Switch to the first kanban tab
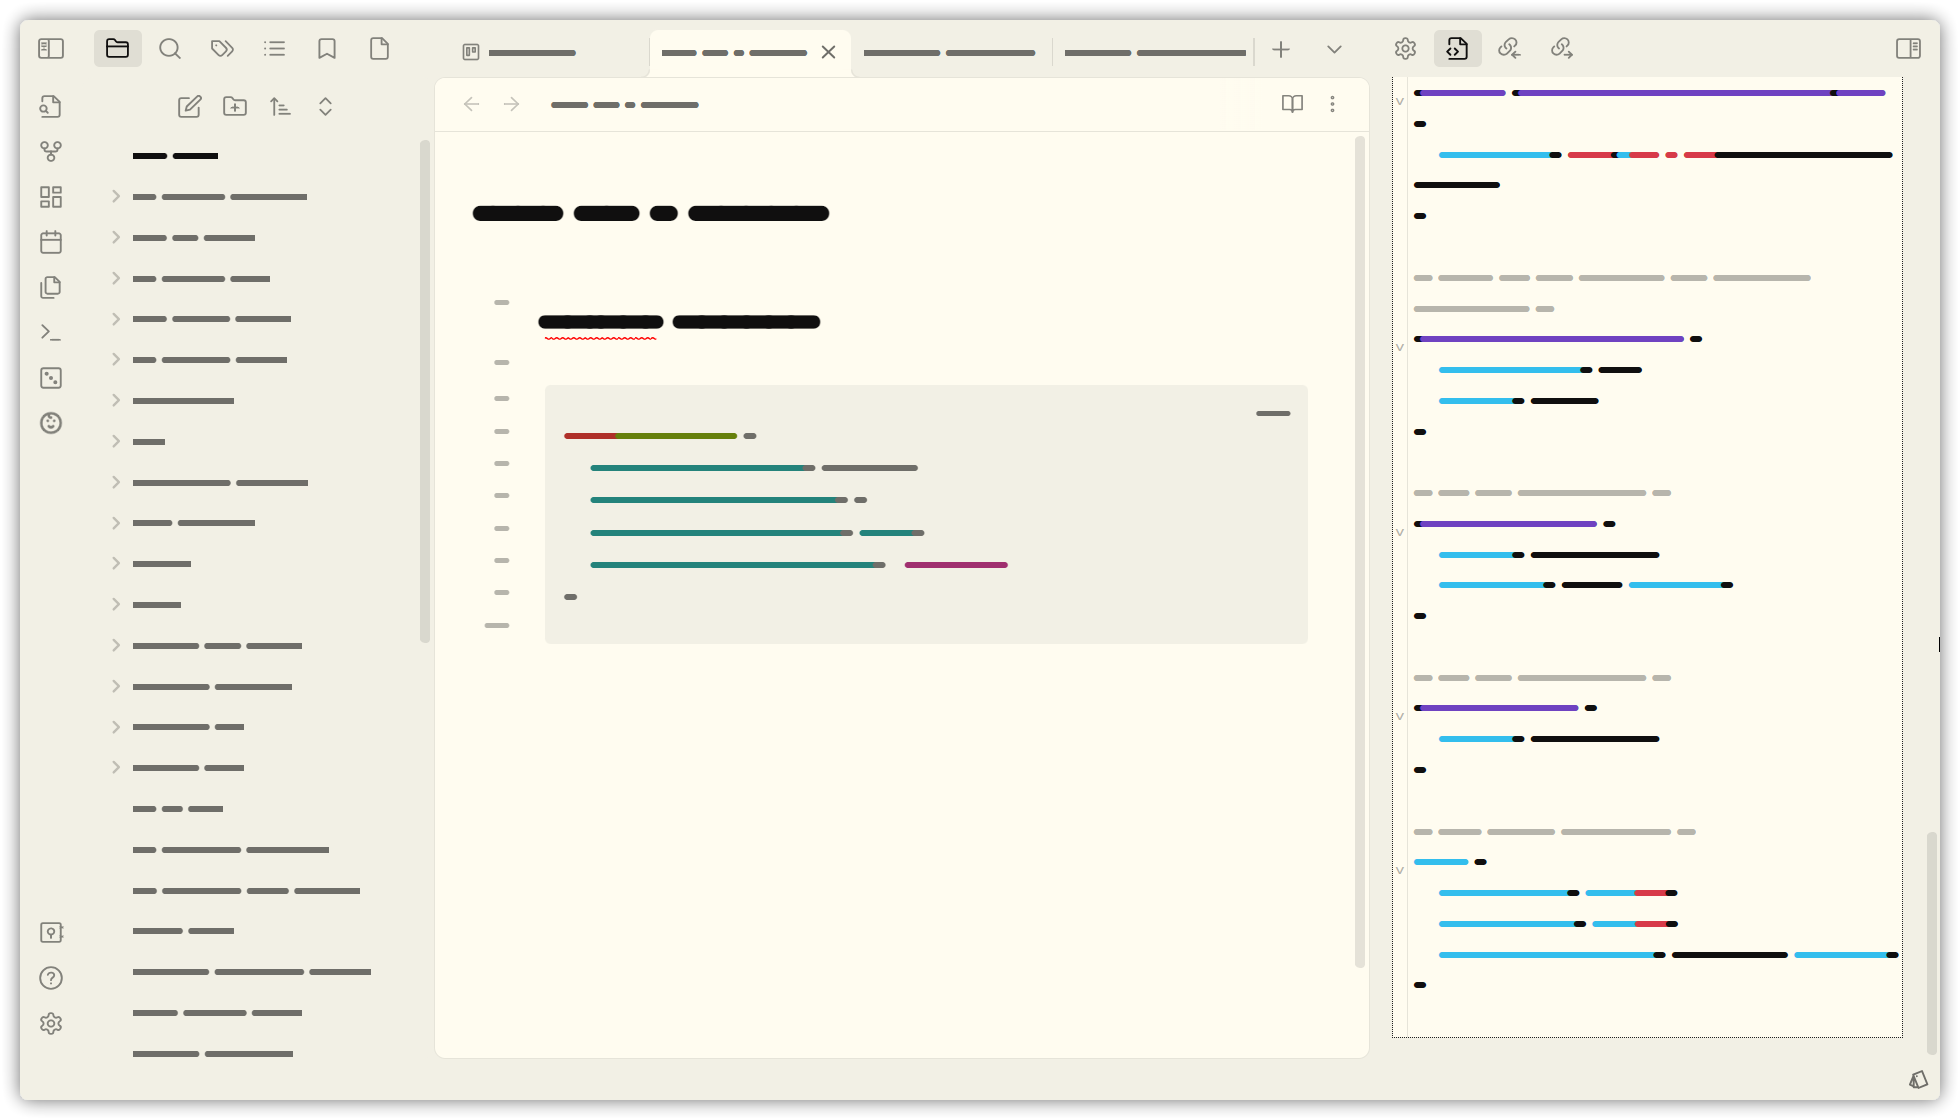Screen dimensions: 1960x1120 pos(530,52)
